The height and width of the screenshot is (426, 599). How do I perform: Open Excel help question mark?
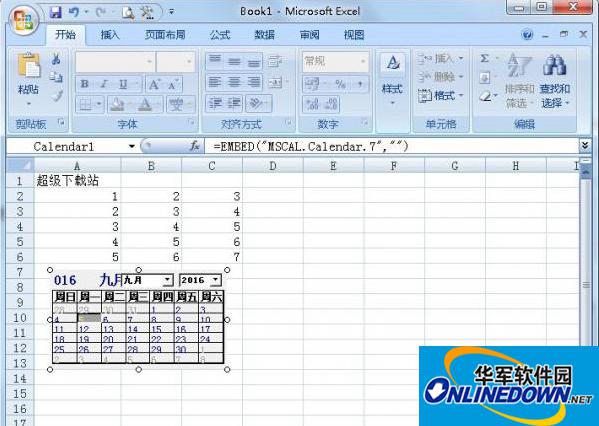click(x=527, y=35)
